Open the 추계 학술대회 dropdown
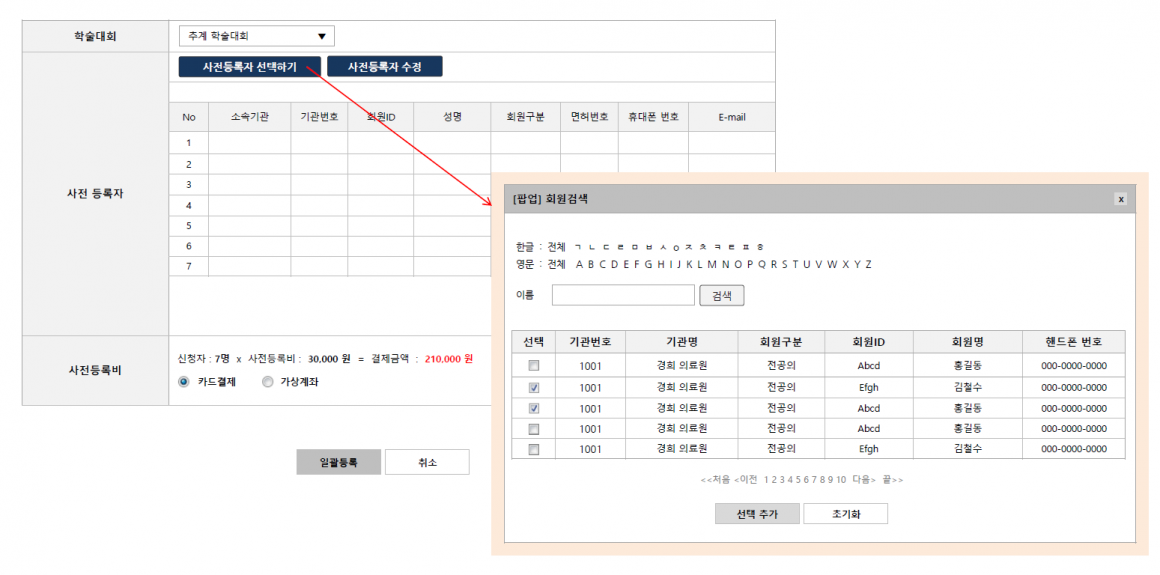 (x=257, y=36)
